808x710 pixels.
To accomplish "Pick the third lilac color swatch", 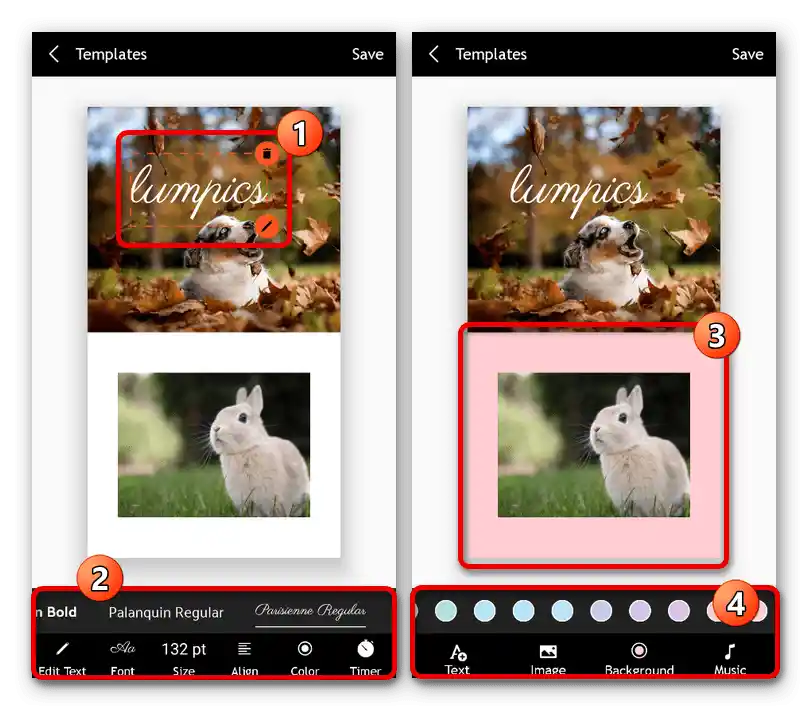I will [x=679, y=611].
